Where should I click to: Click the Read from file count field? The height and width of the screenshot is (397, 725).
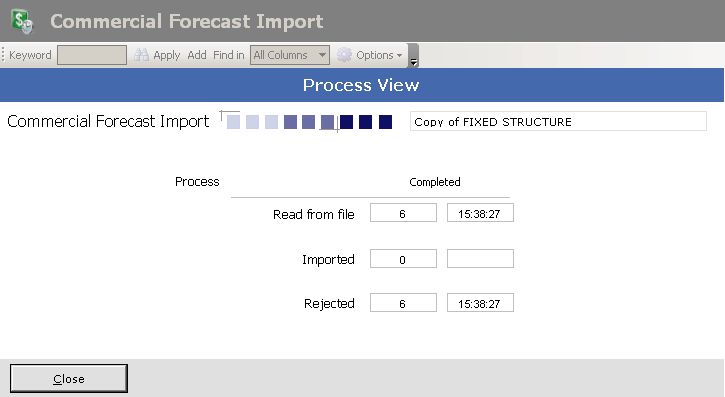403,213
